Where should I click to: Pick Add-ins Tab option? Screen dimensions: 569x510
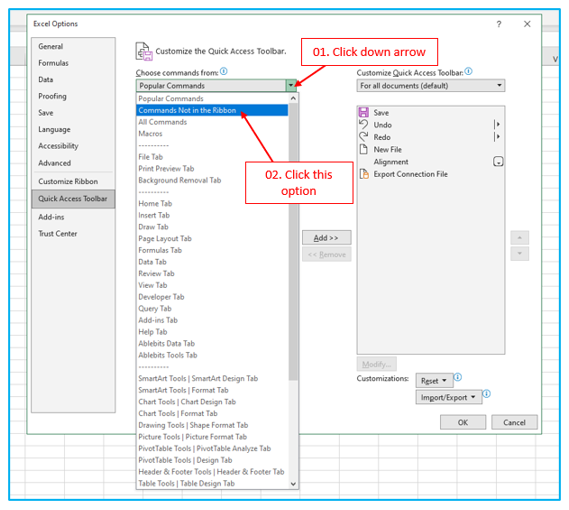pos(212,320)
